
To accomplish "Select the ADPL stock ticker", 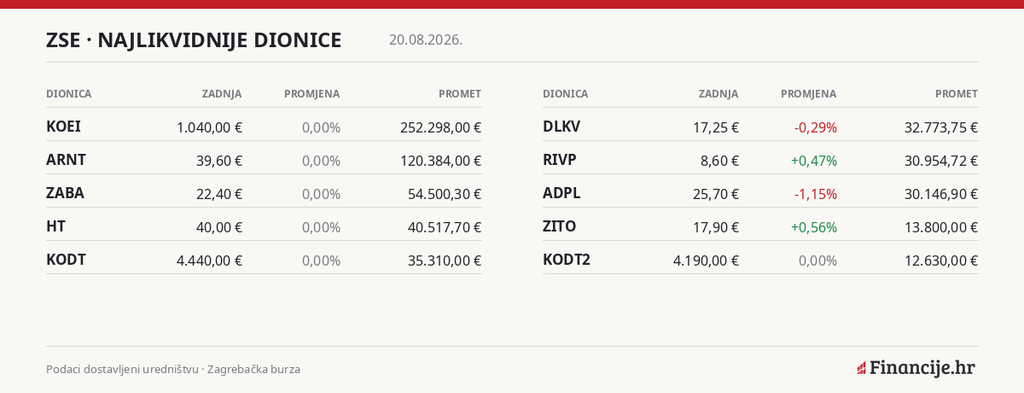I will [562, 193].
